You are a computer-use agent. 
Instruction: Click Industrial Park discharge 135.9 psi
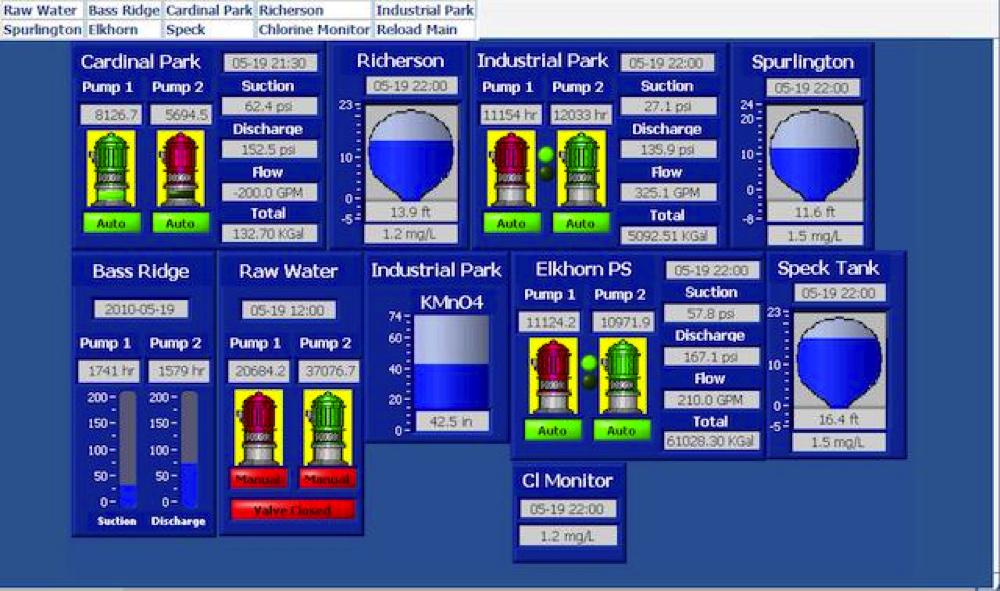(668, 149)
